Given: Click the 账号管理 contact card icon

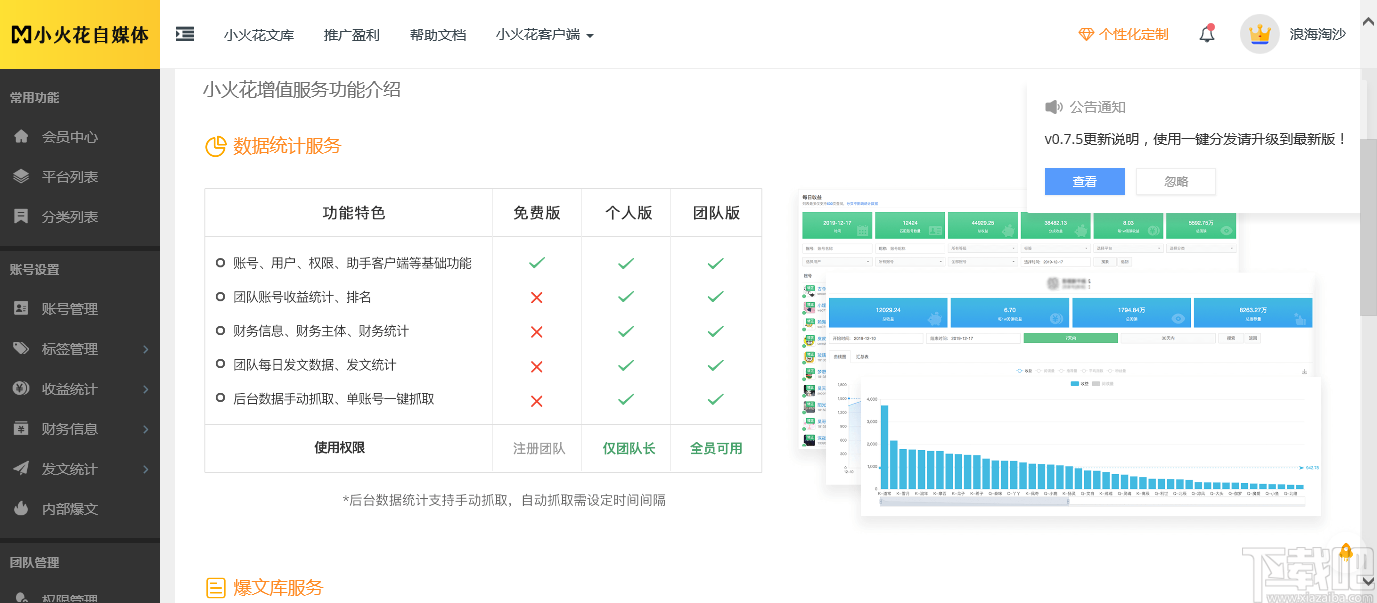Looking at the screenshot, I should (21, 309).
